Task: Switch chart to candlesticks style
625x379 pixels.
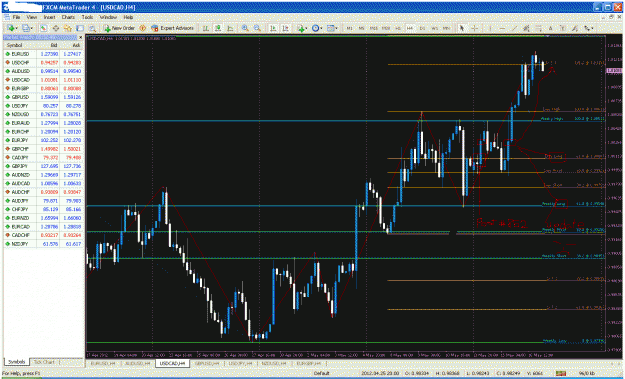Action: coord(218,28)
